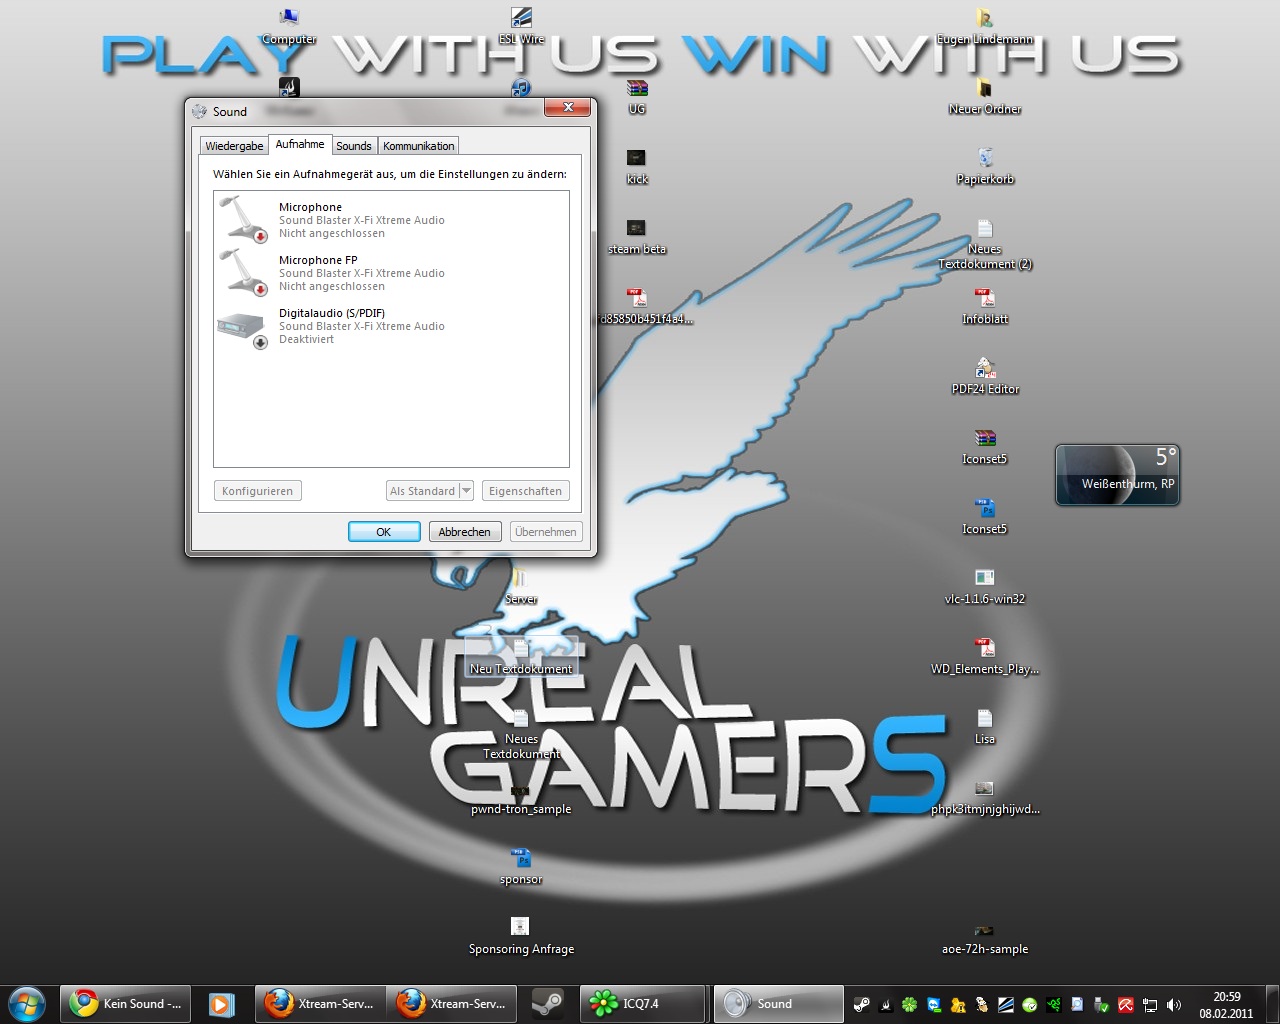Screen dimensions: 1280x1024
Task: Open the volume speaker tray icon
Action: 1174,1005
